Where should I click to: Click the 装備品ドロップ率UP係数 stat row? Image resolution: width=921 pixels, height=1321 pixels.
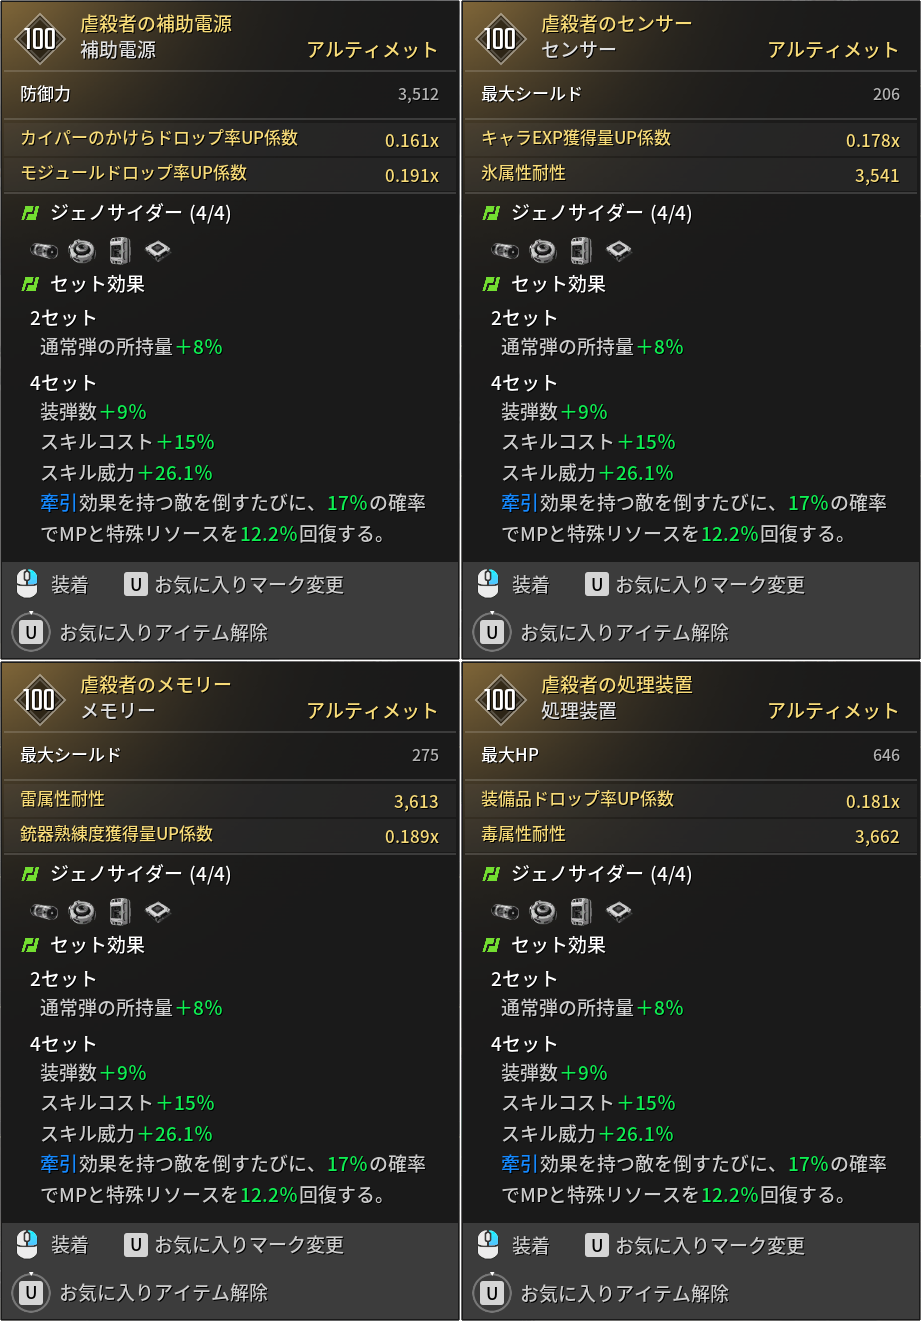click(690, 801)
